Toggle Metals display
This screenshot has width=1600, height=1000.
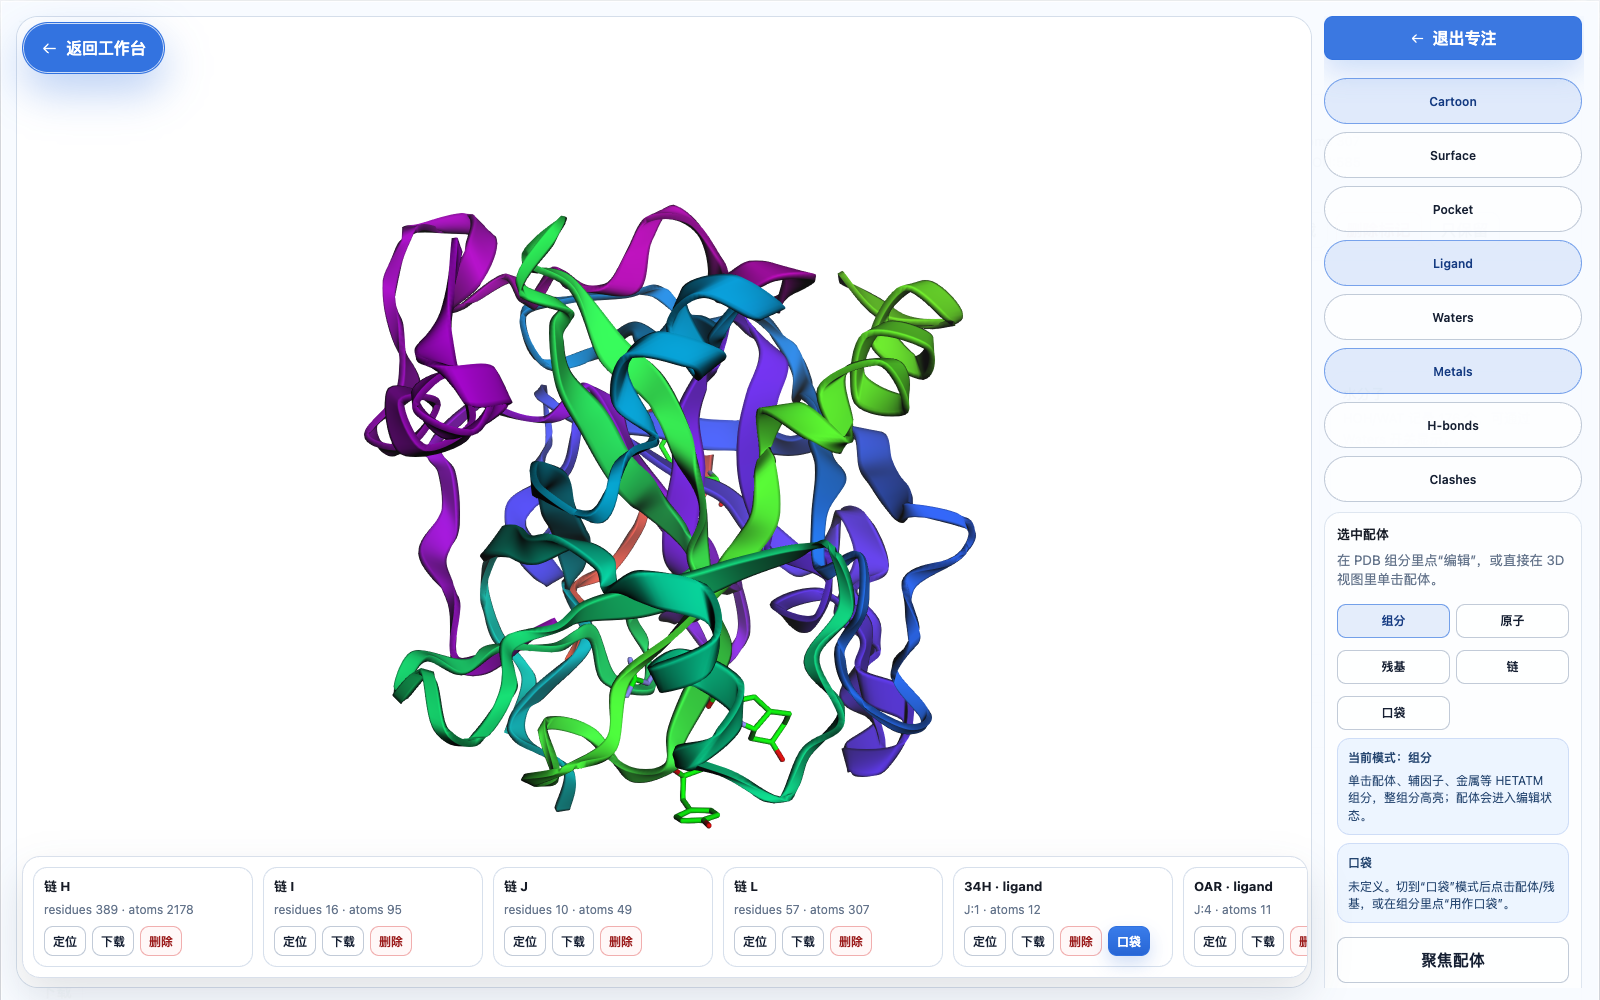[1452, 371]
